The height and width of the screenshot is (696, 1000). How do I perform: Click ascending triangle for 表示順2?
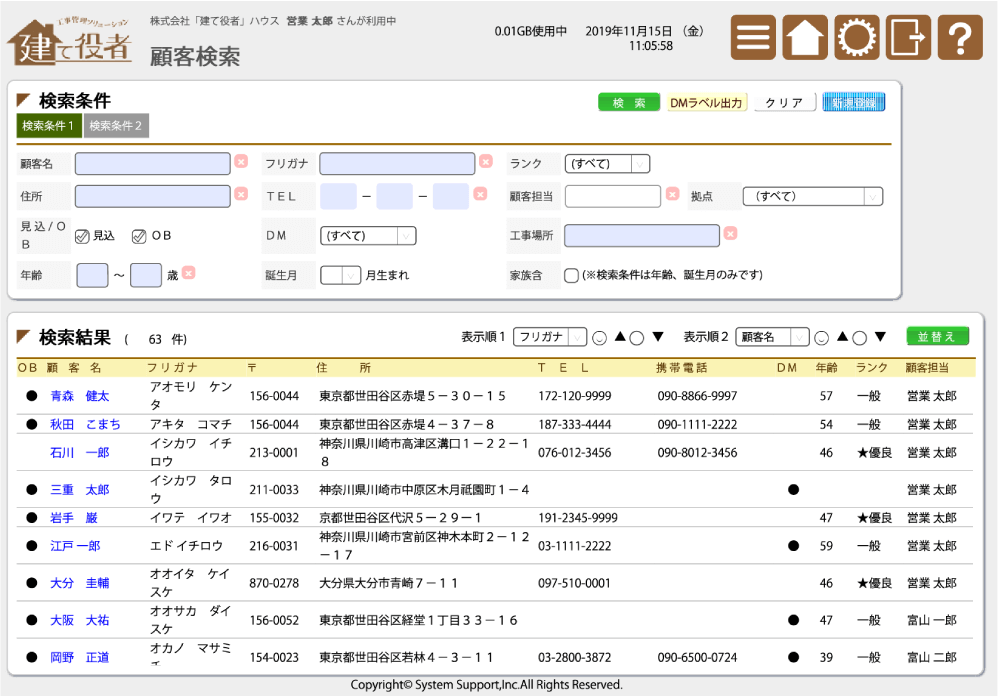(x=842, y=337)
